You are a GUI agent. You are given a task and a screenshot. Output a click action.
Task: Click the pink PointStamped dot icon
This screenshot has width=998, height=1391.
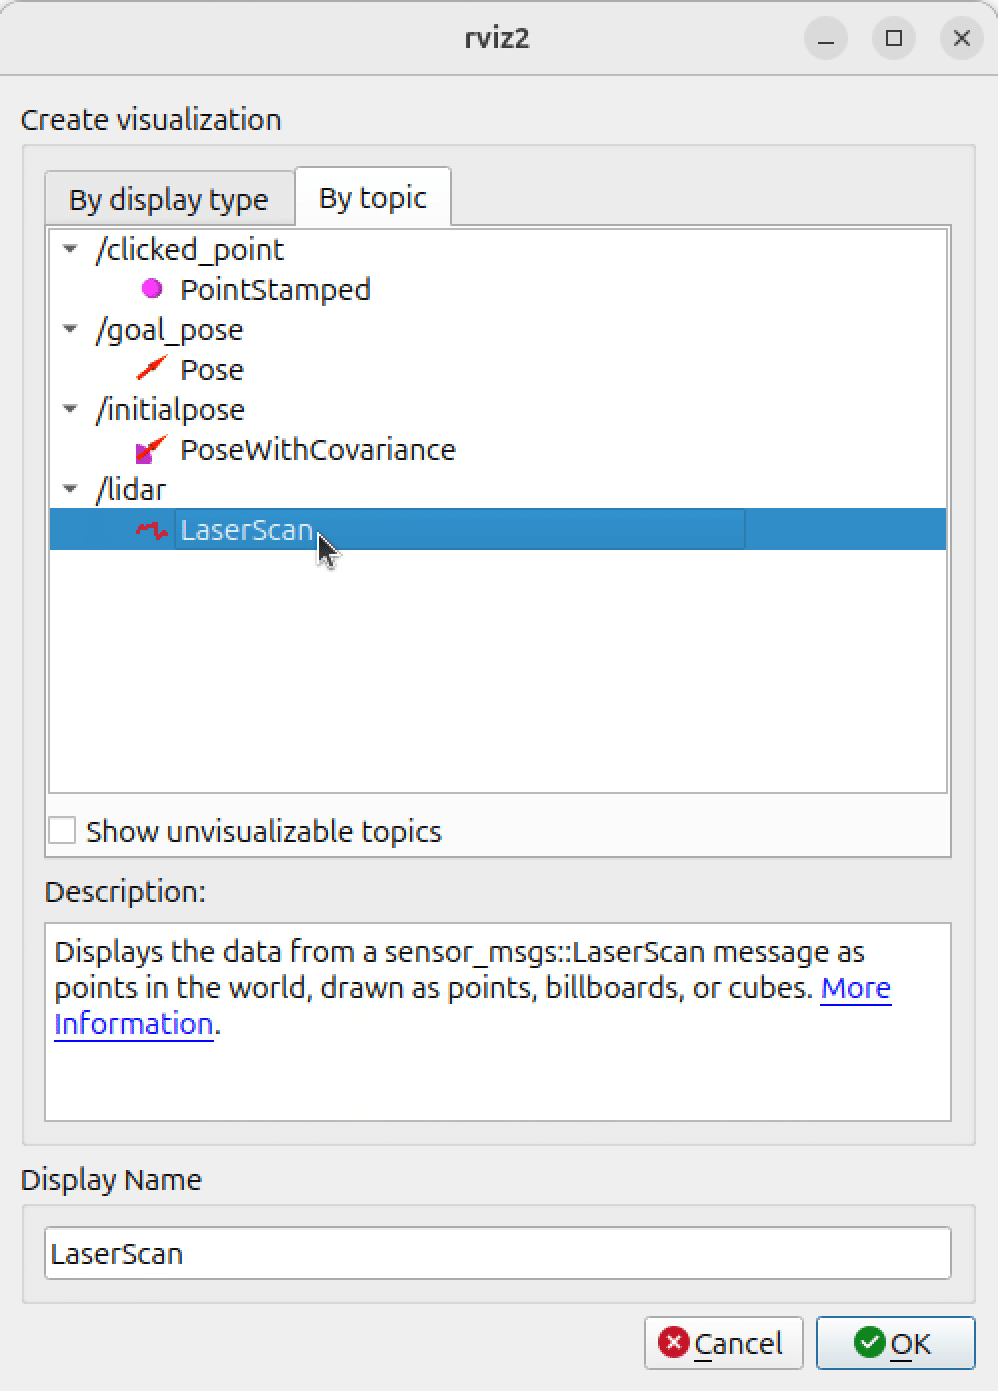(152, 289)
